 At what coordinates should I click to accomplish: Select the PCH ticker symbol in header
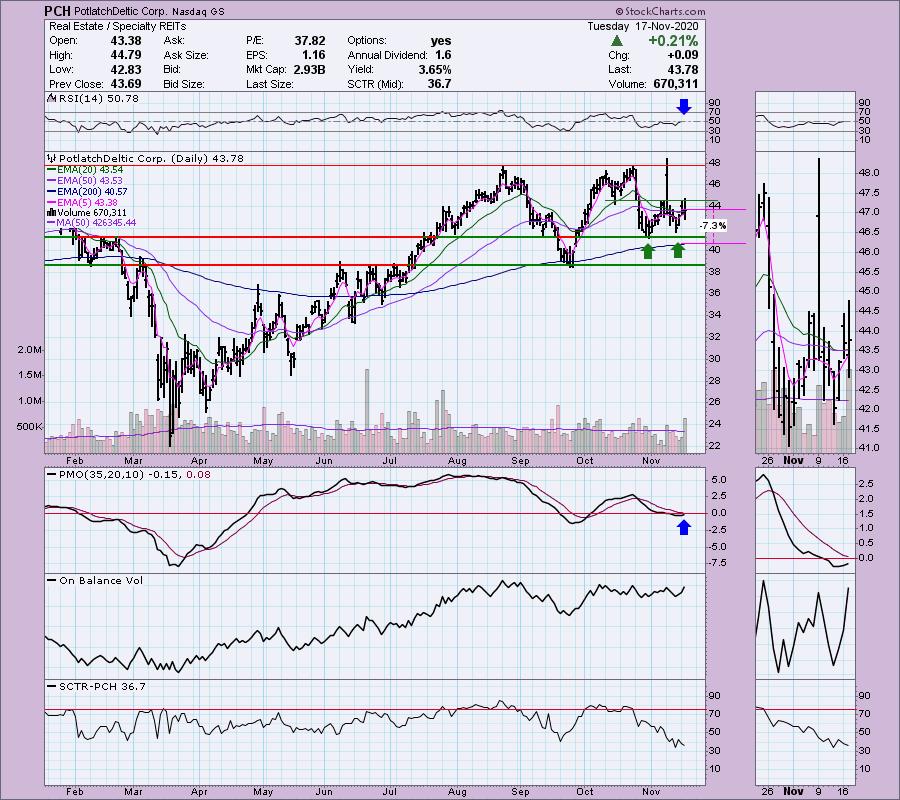[58, 11]
